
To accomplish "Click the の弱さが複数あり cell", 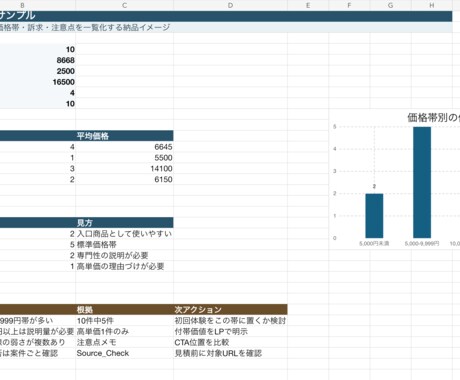I will coord(38,342).
